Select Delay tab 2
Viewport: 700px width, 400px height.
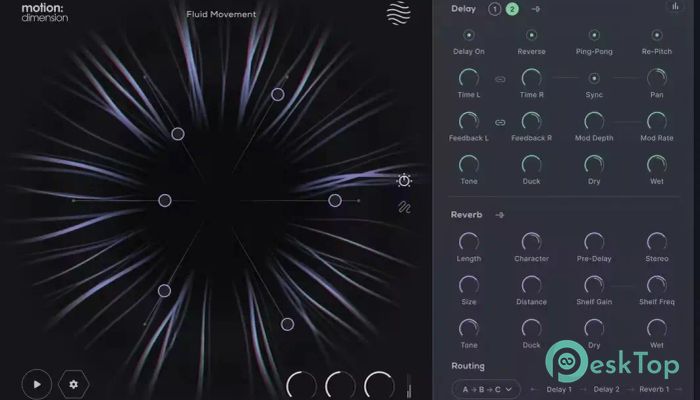coord(512,9)
